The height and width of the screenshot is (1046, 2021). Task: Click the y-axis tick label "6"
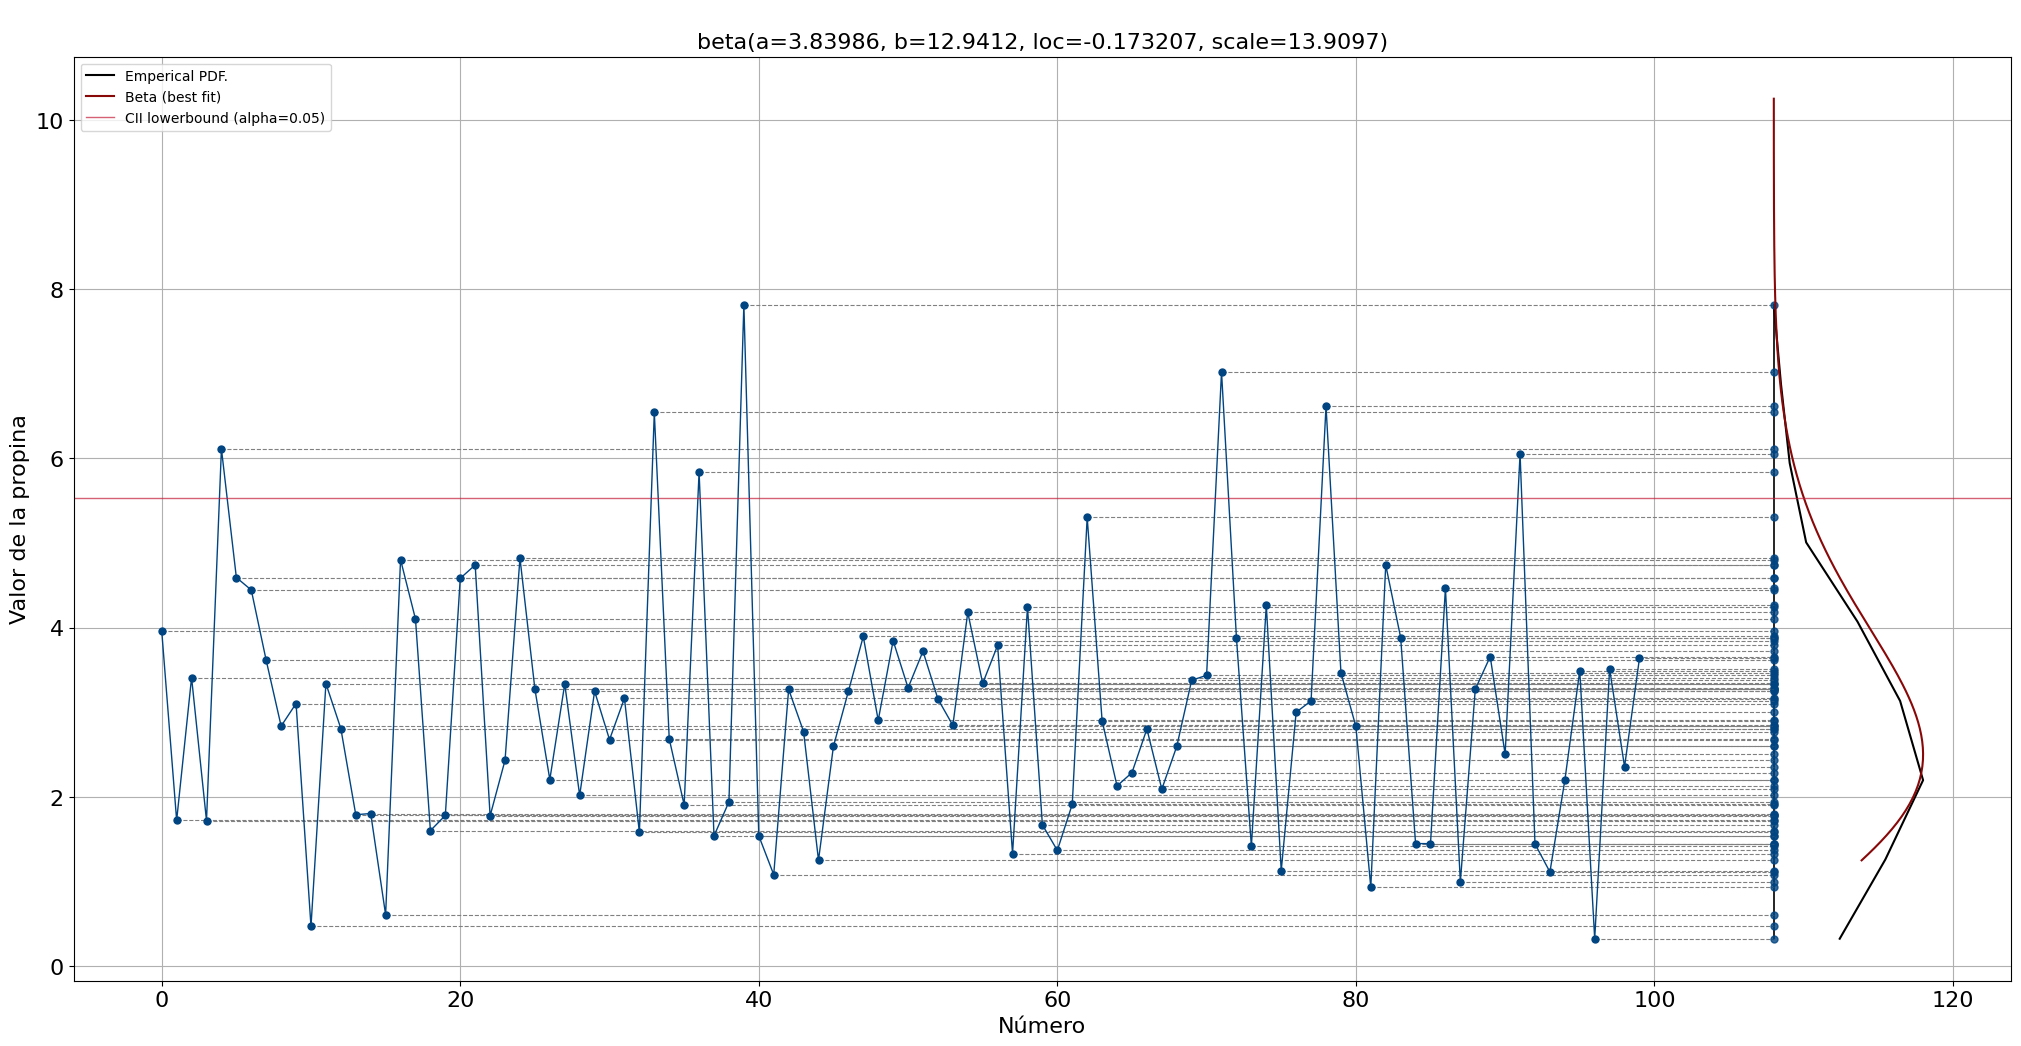(x=56, y=459)
